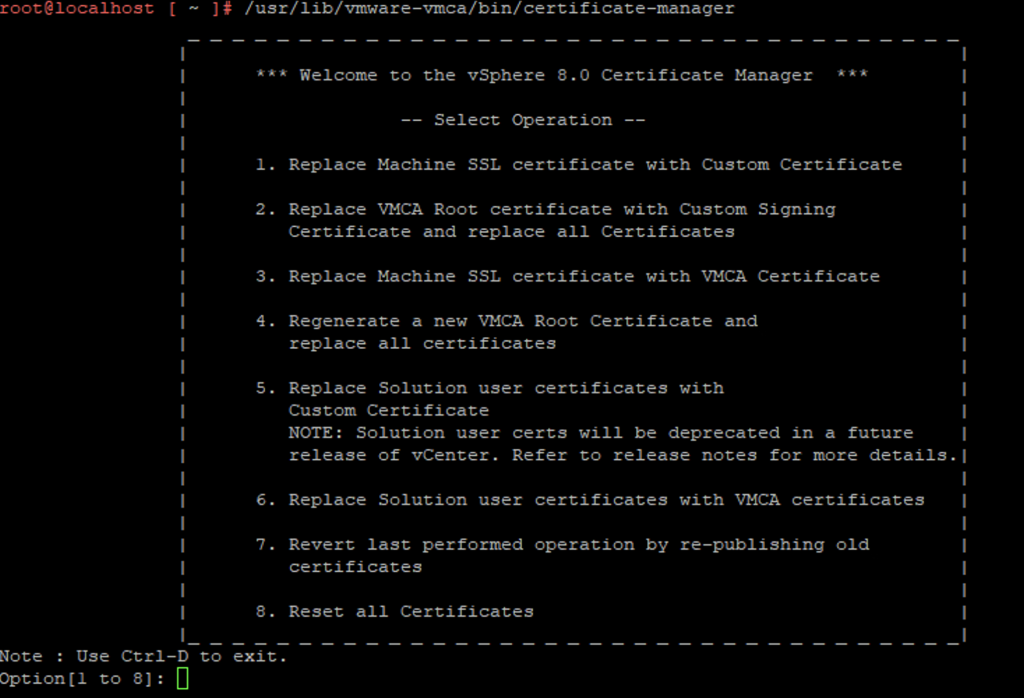Click the certificate-manager command path

tap(489, 8)
